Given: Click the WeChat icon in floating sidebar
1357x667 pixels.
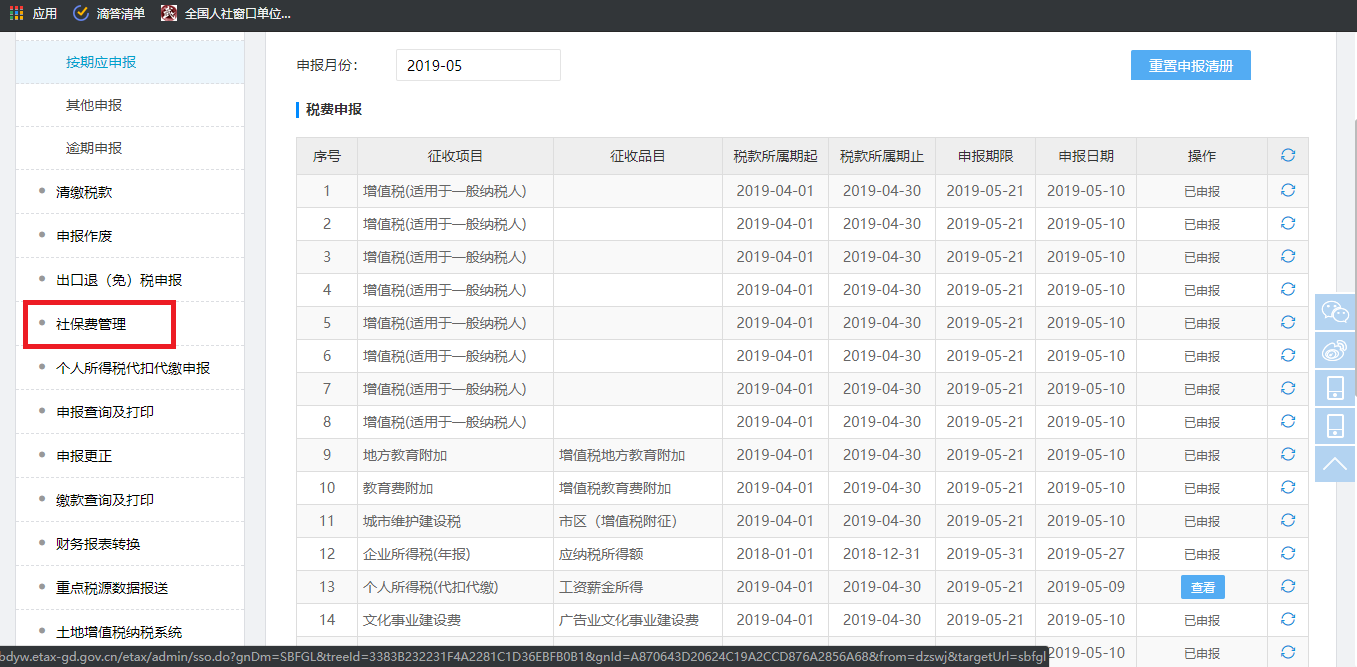Looking at the screenshot, I should pyautogui.click(x=1335, y=311).
